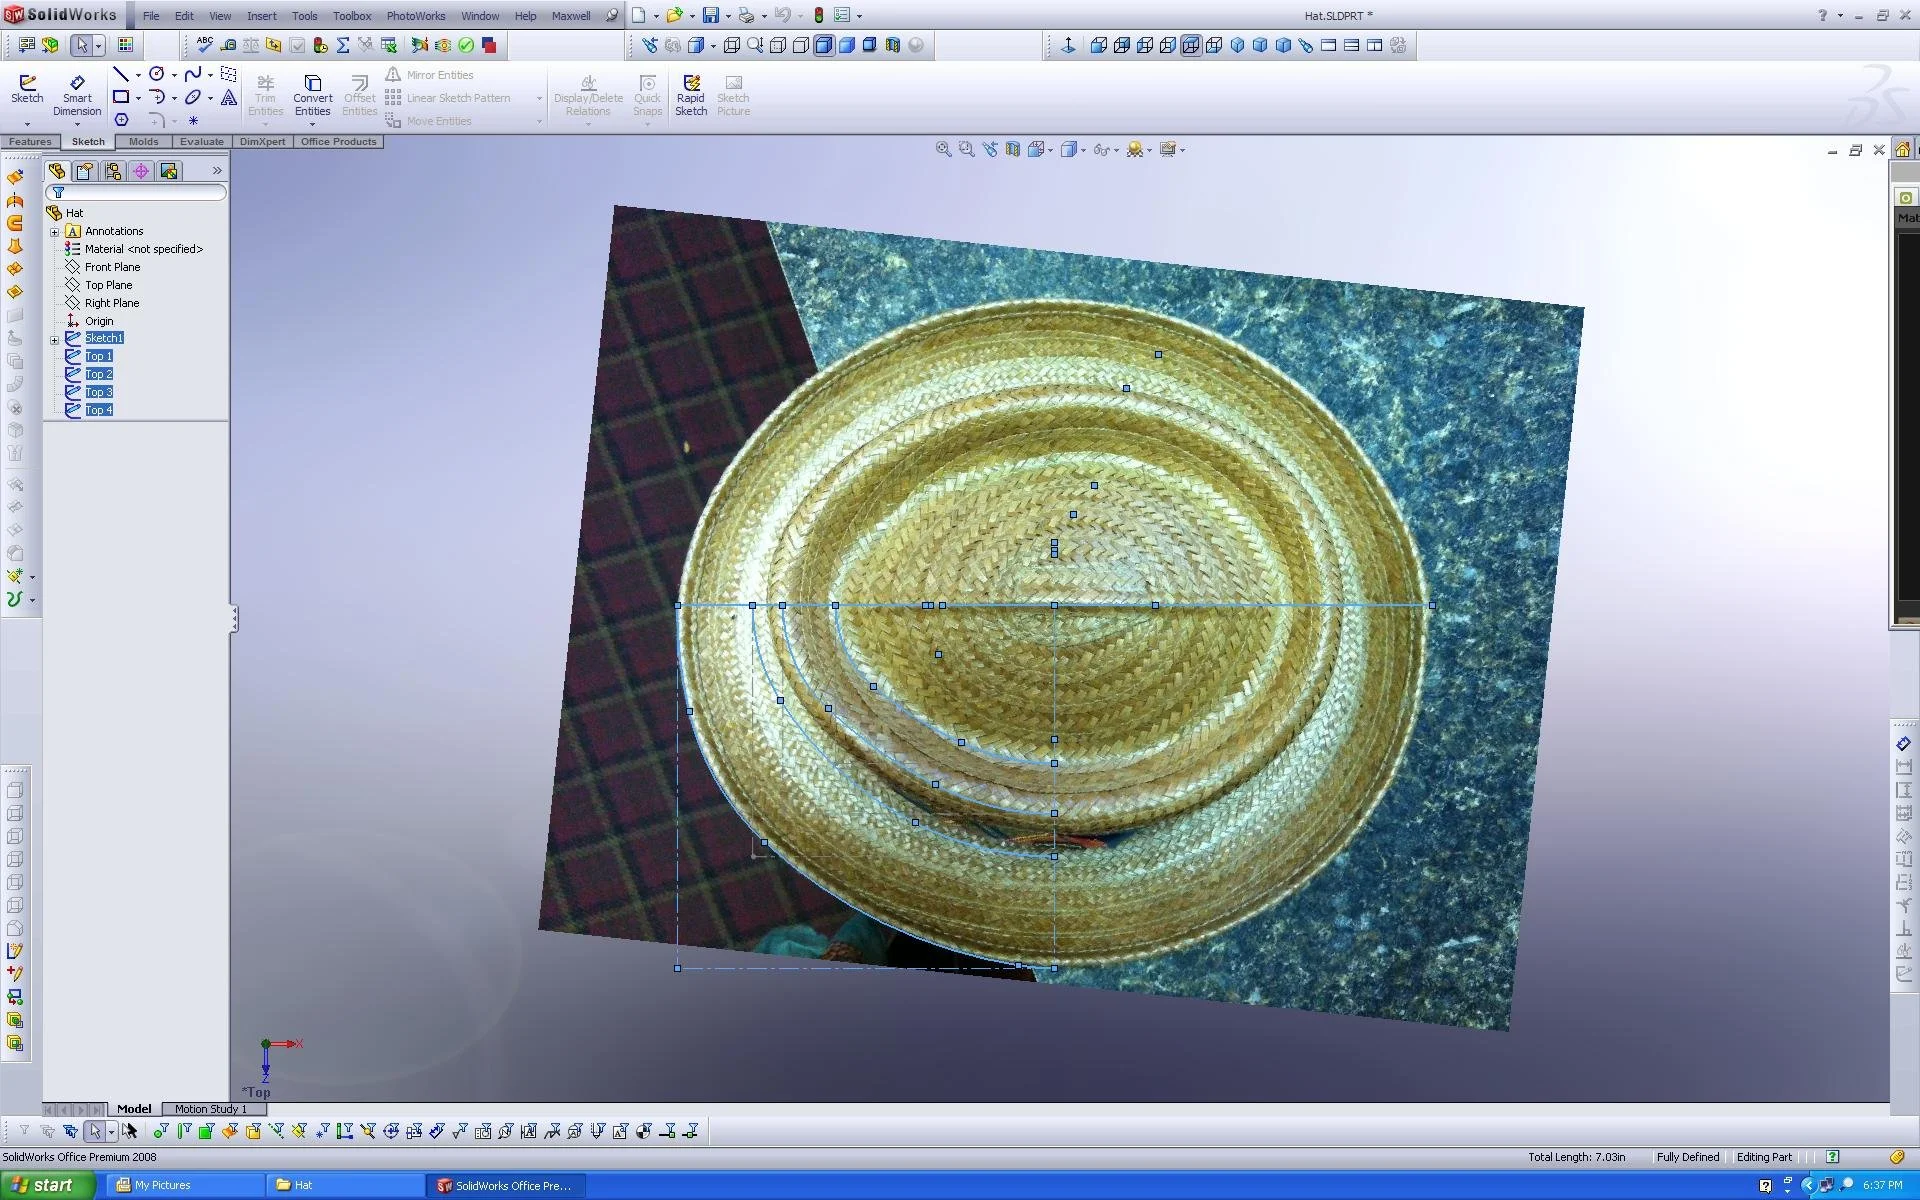Select the Ellipse sketch tool
Viewport: 1920px width, 1200px height.
coord(193,98)
